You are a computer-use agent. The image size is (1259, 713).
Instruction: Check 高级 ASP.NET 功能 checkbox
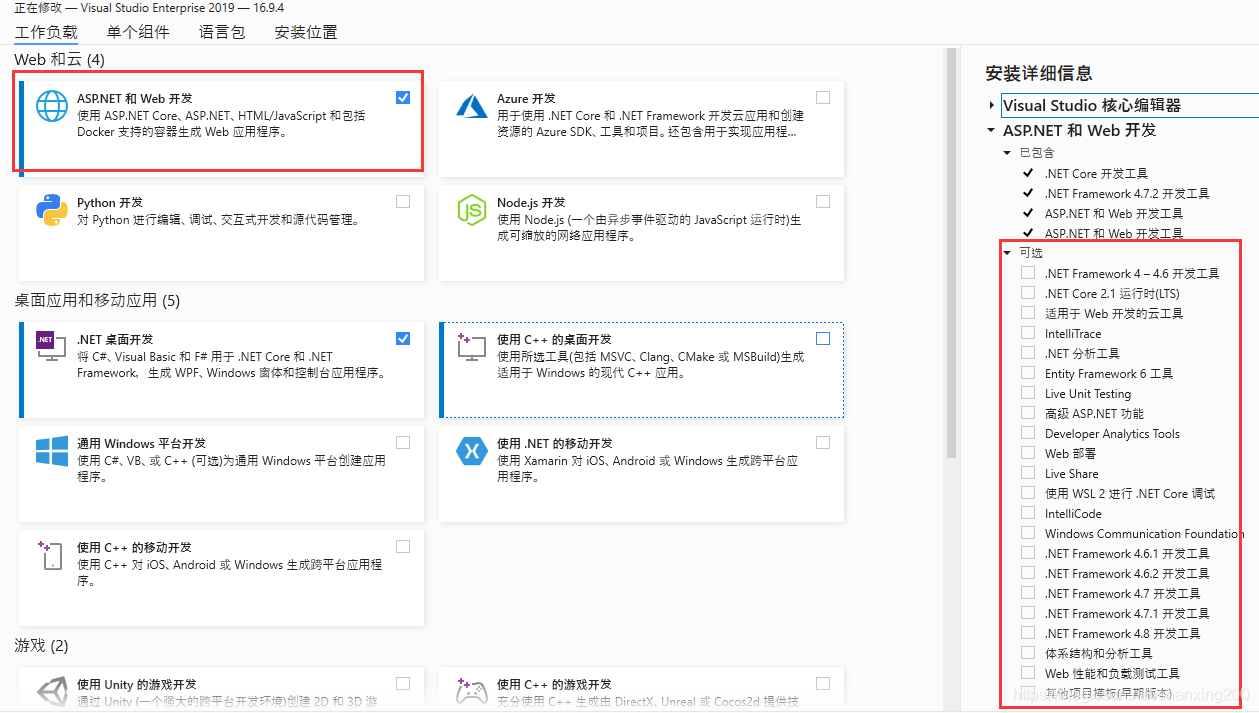tap(1028, 413)
